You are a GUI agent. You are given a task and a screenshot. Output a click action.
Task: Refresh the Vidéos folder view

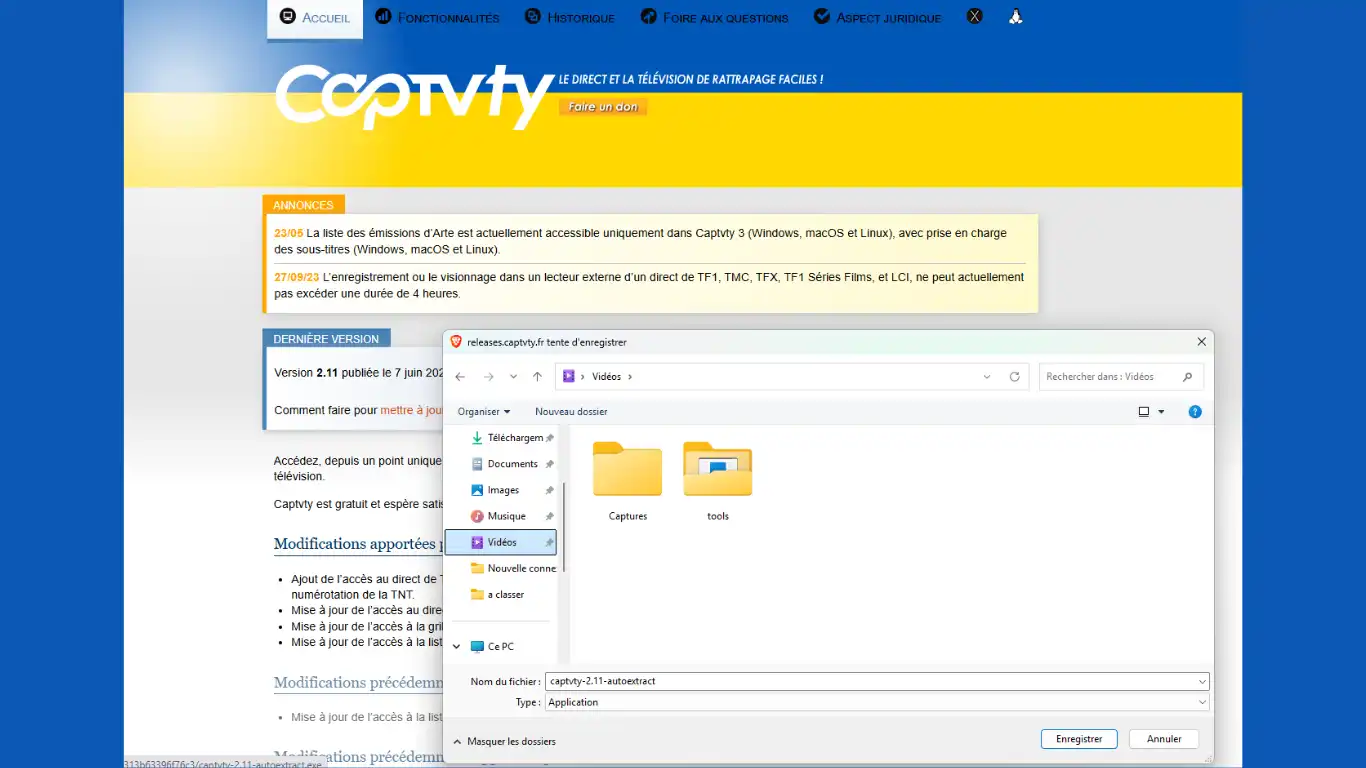1014,377
